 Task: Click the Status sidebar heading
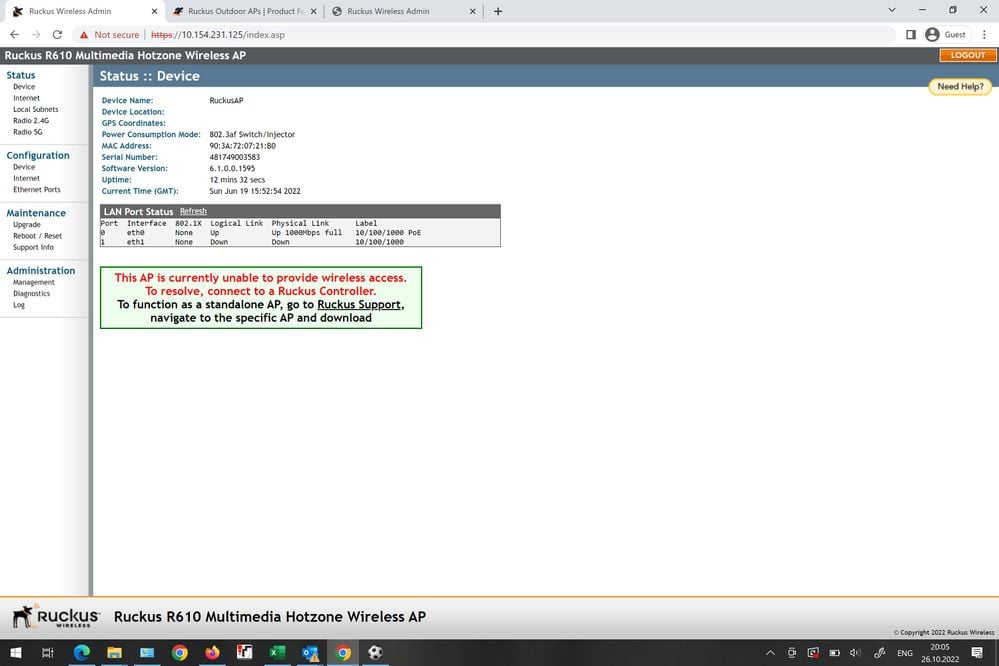click(20, 75)
